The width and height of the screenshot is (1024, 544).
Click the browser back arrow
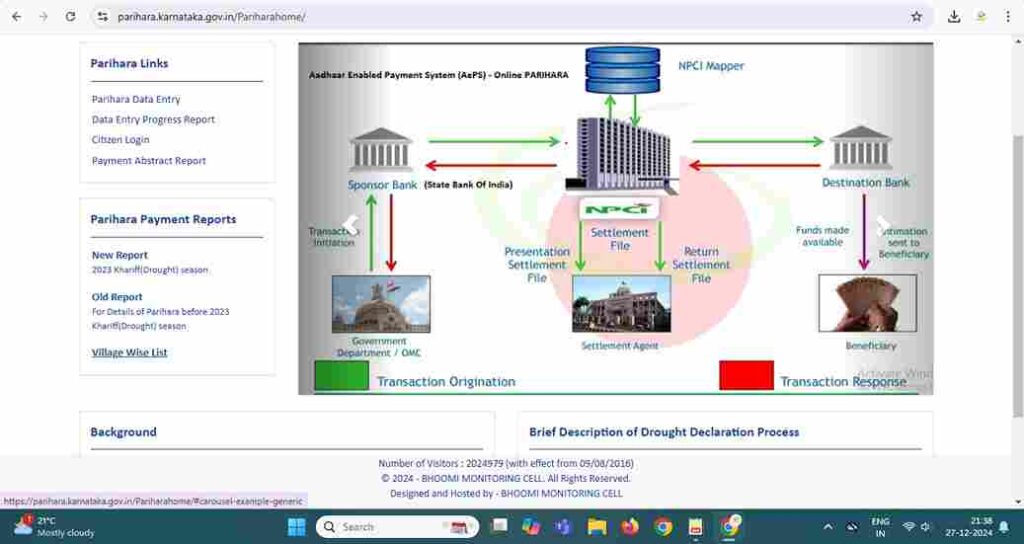point(16,17)
